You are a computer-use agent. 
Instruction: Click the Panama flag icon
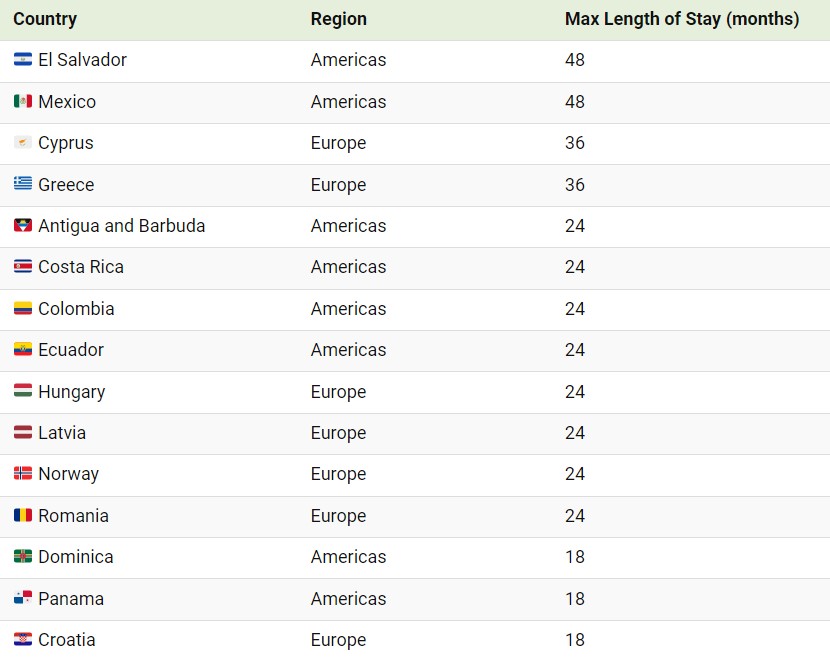coord(23,597)
